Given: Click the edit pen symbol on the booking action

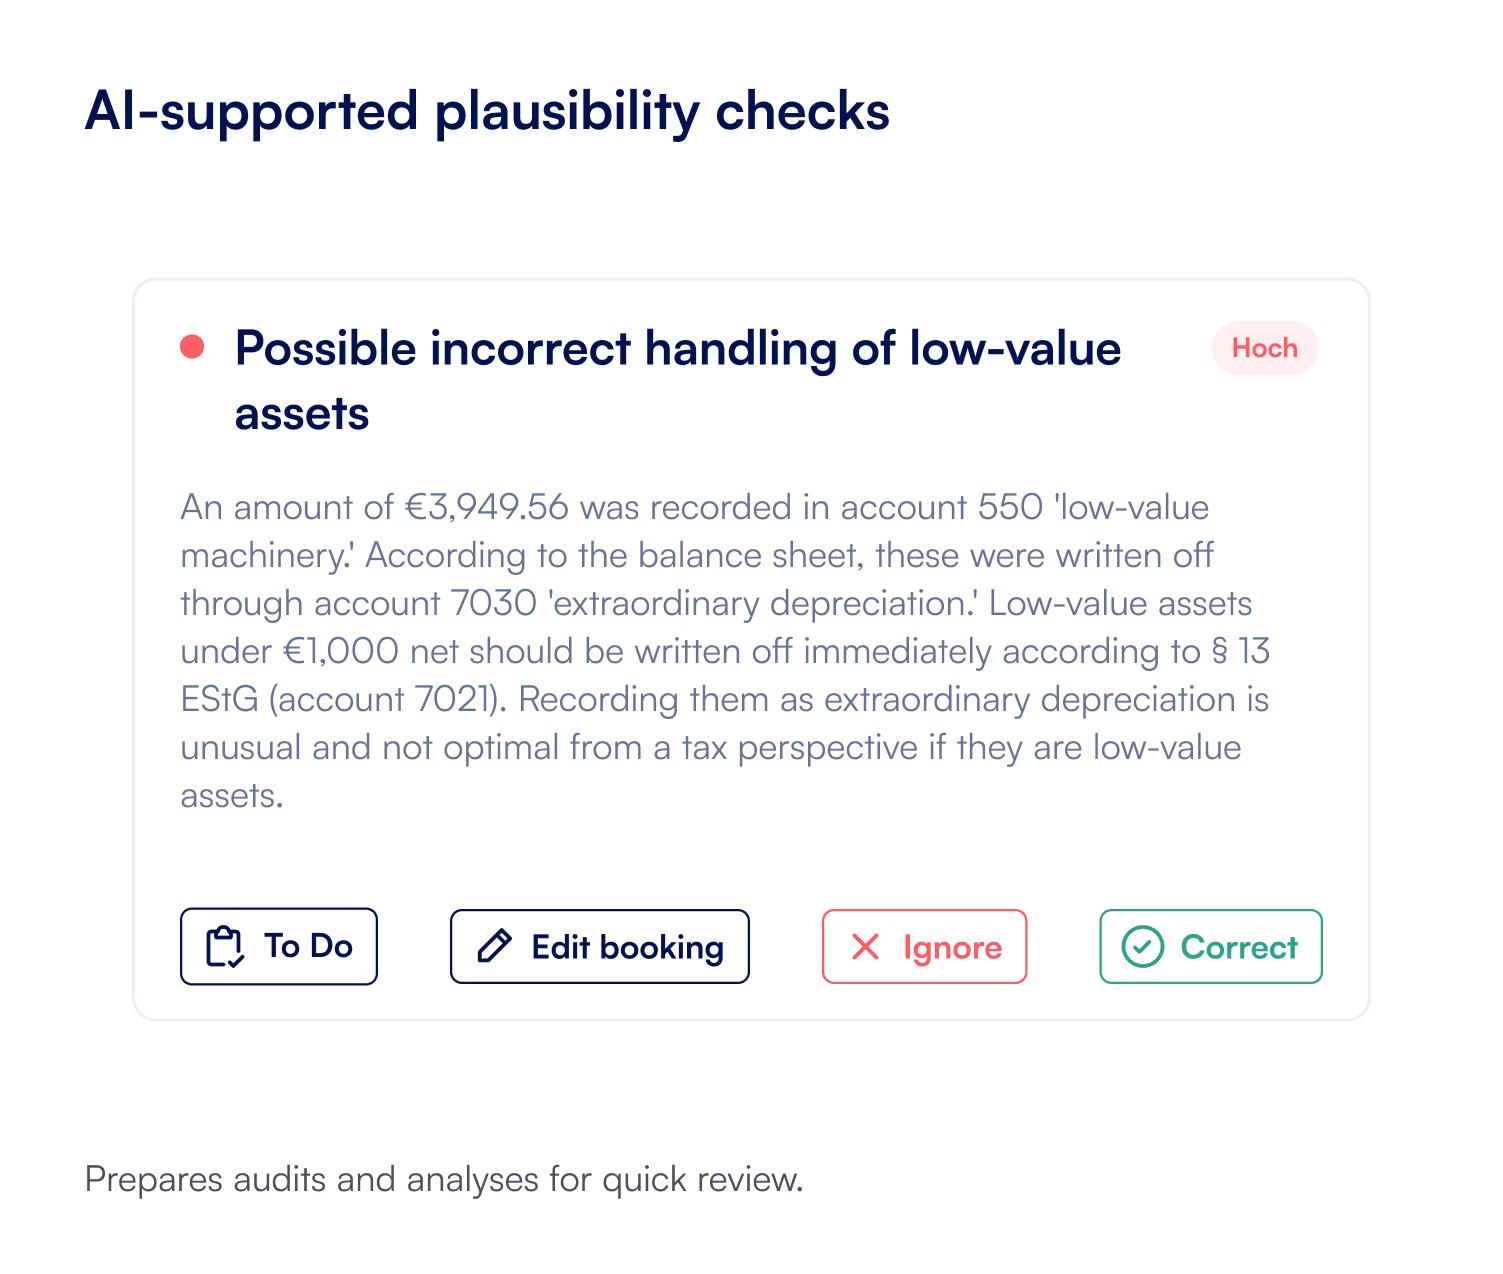Looking at the screenshot, I should pos(492,946).
